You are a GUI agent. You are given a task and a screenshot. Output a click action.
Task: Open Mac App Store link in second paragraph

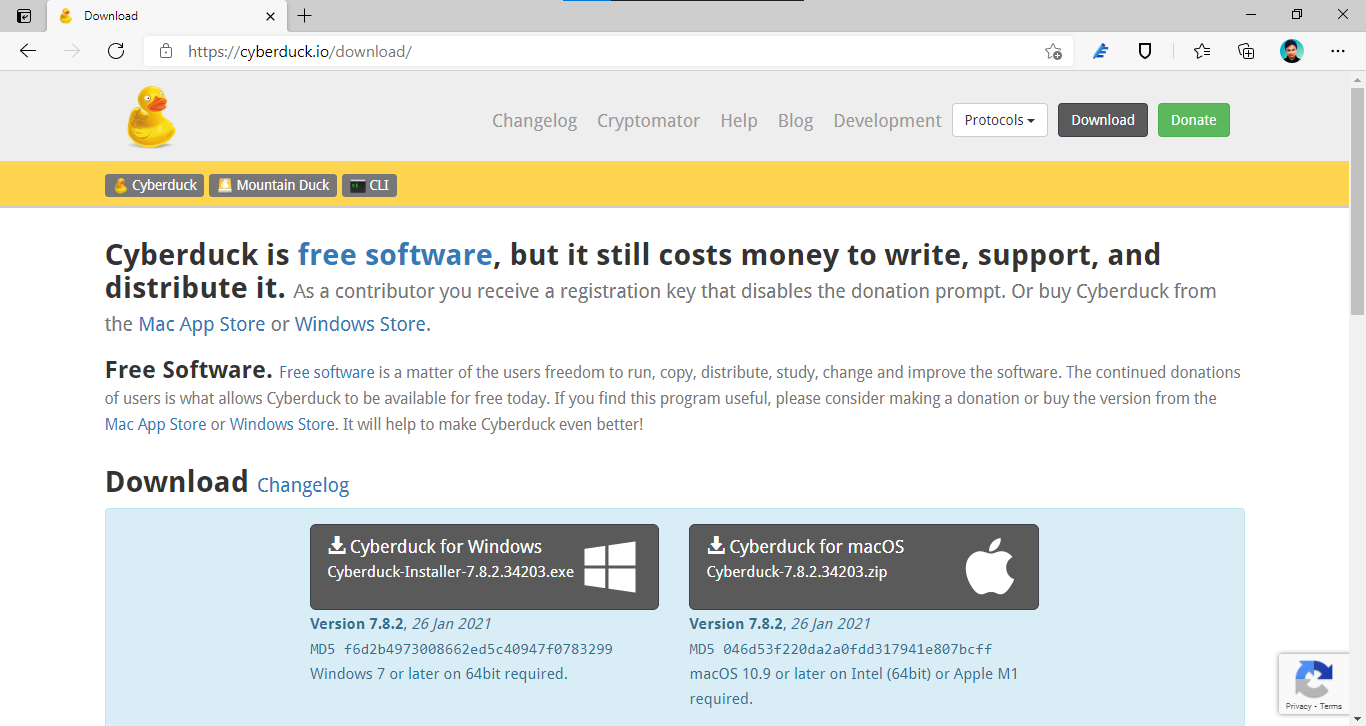click(x=155, y=424)
